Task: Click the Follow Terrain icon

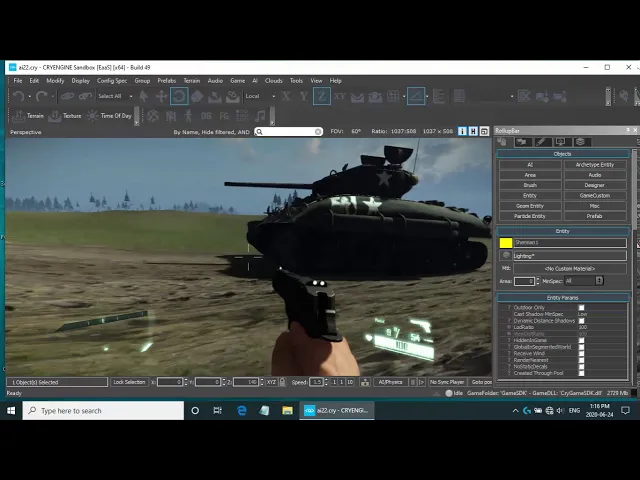Action: point(357,96)
